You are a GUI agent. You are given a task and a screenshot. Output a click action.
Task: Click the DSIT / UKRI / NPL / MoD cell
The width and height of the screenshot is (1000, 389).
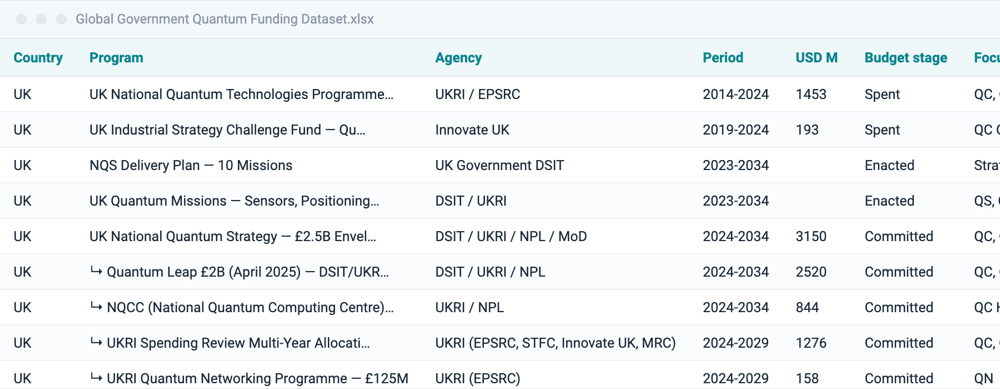click(511, 237)
